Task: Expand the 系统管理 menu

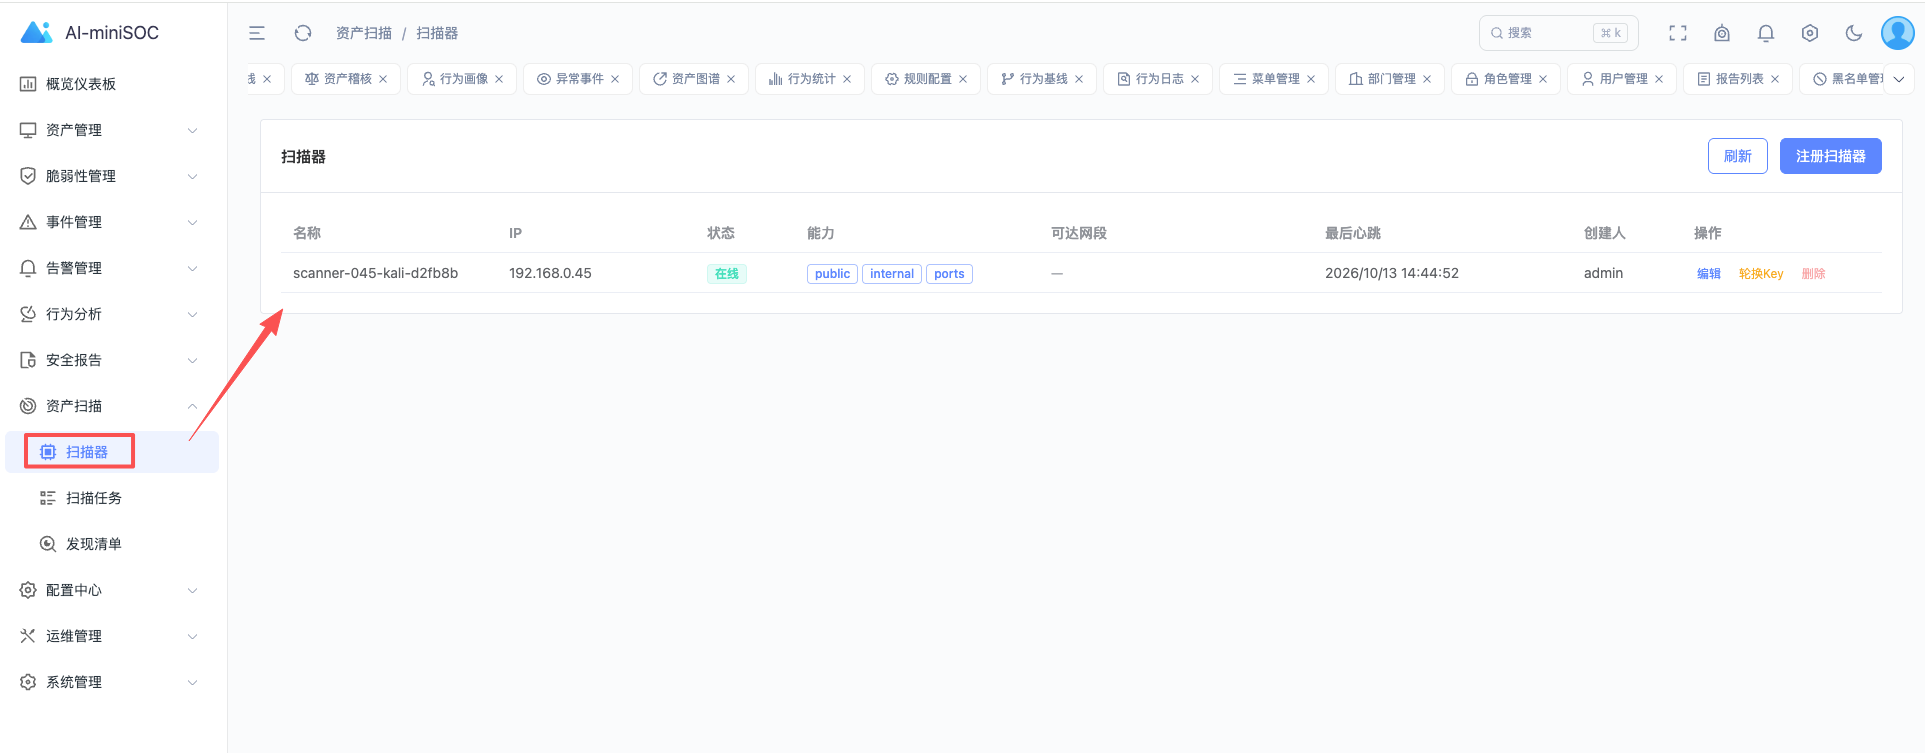Action: tap(110, 682)
